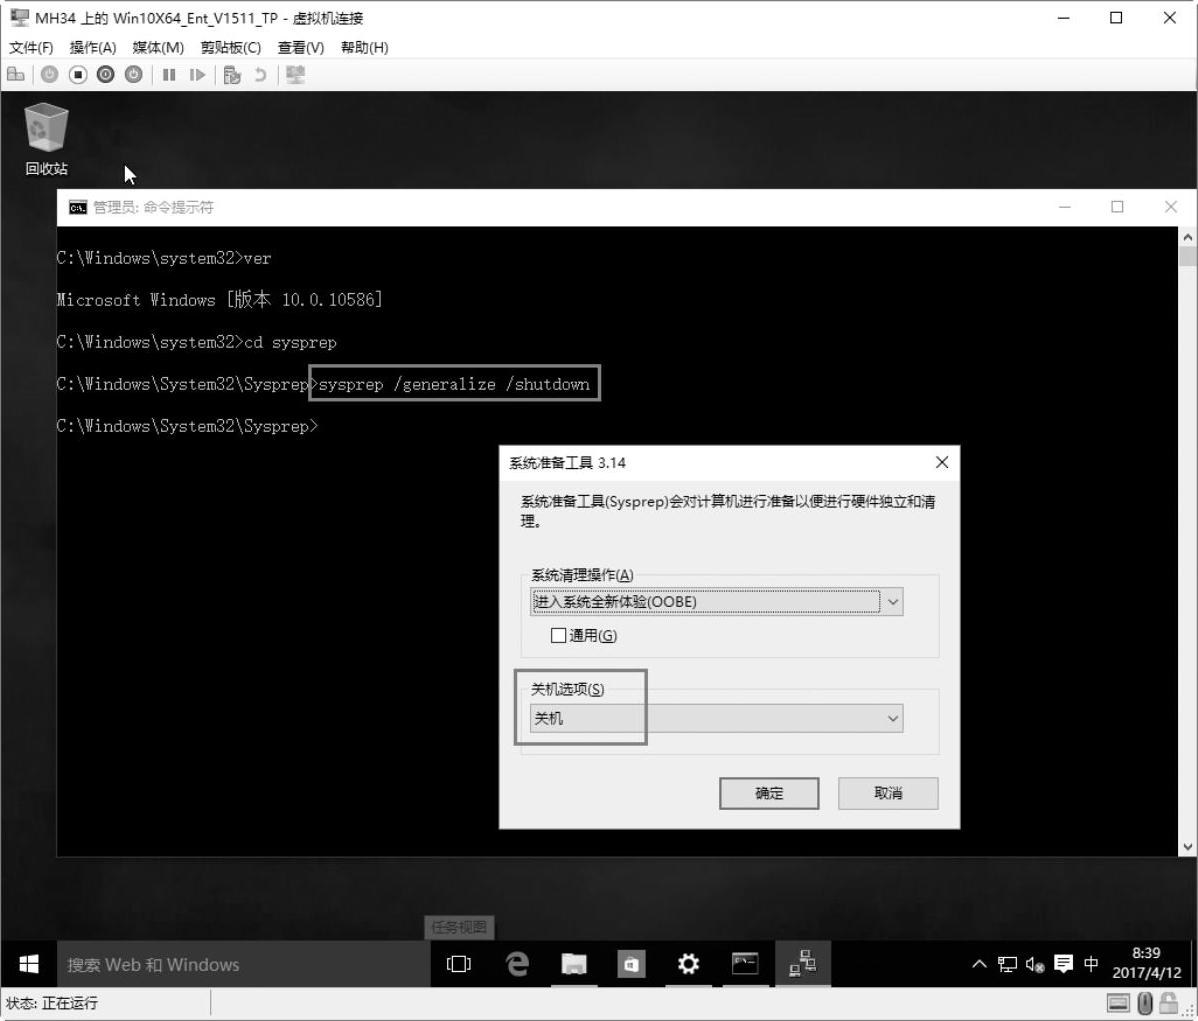Click the Turn Off (stop) VM icon
Screen dimensions: 1198x1021
(77, 75)
